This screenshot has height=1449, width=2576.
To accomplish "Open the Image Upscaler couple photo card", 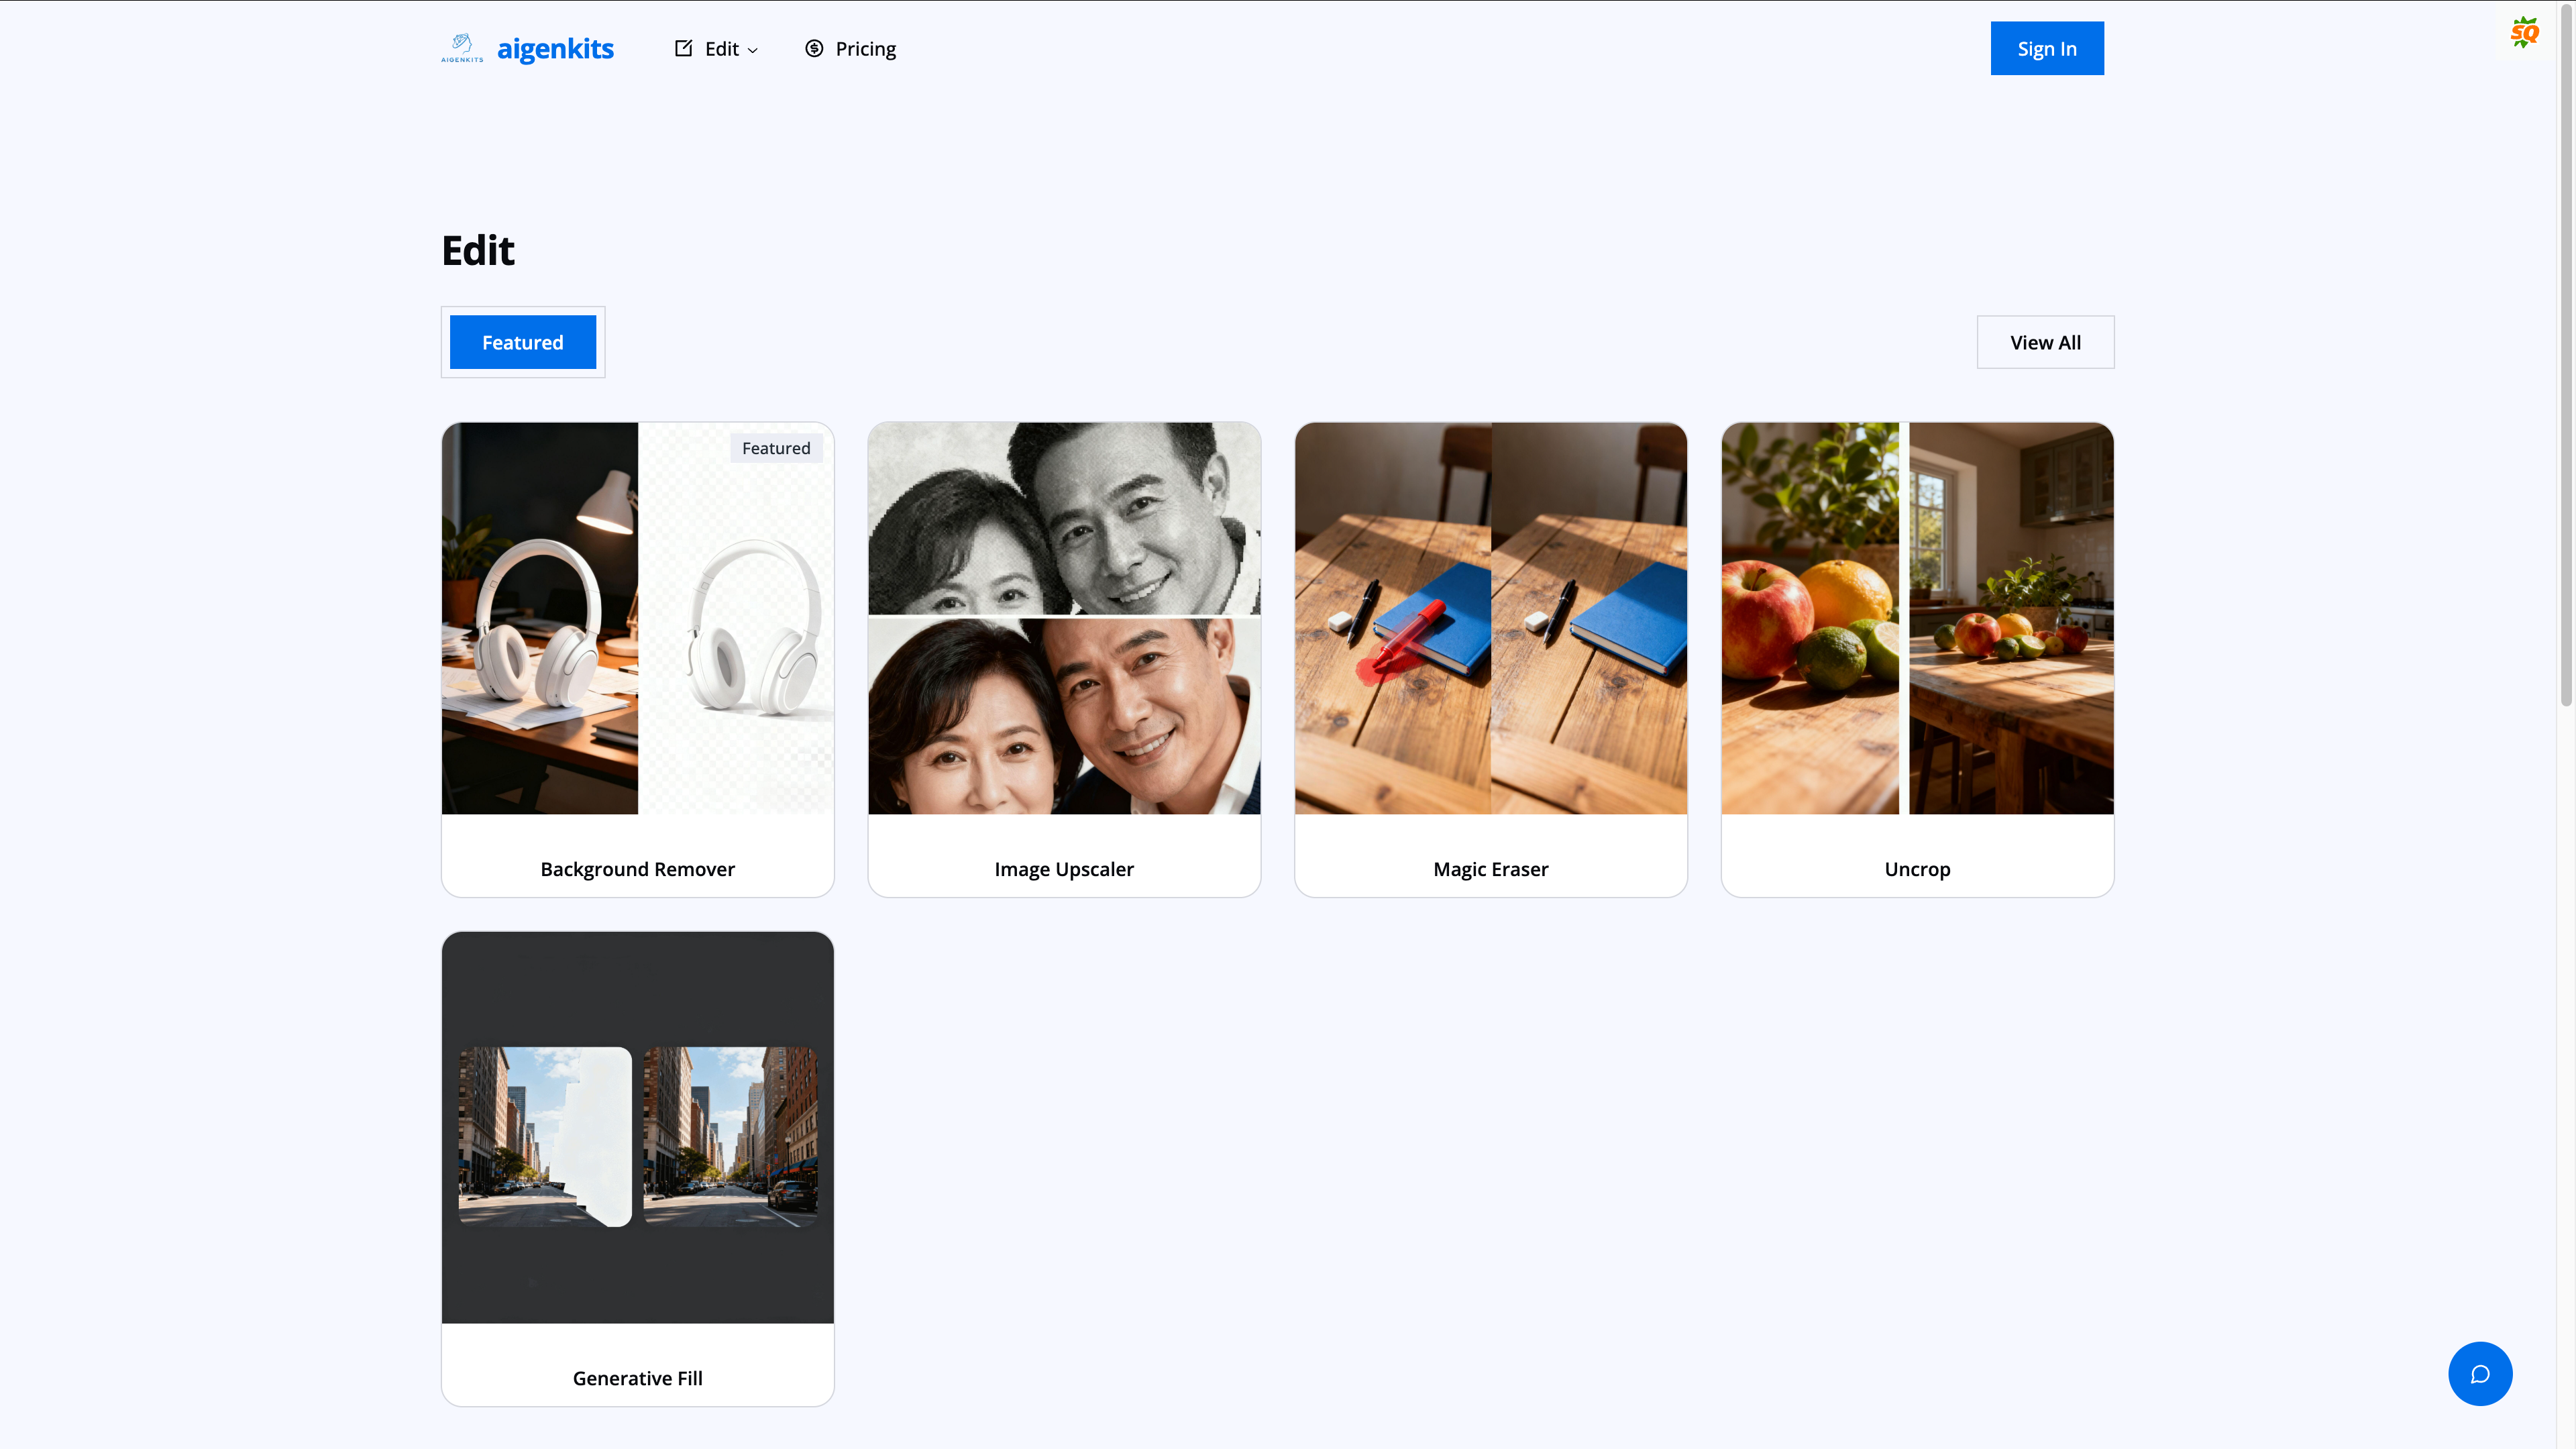I will point(1064,618).
